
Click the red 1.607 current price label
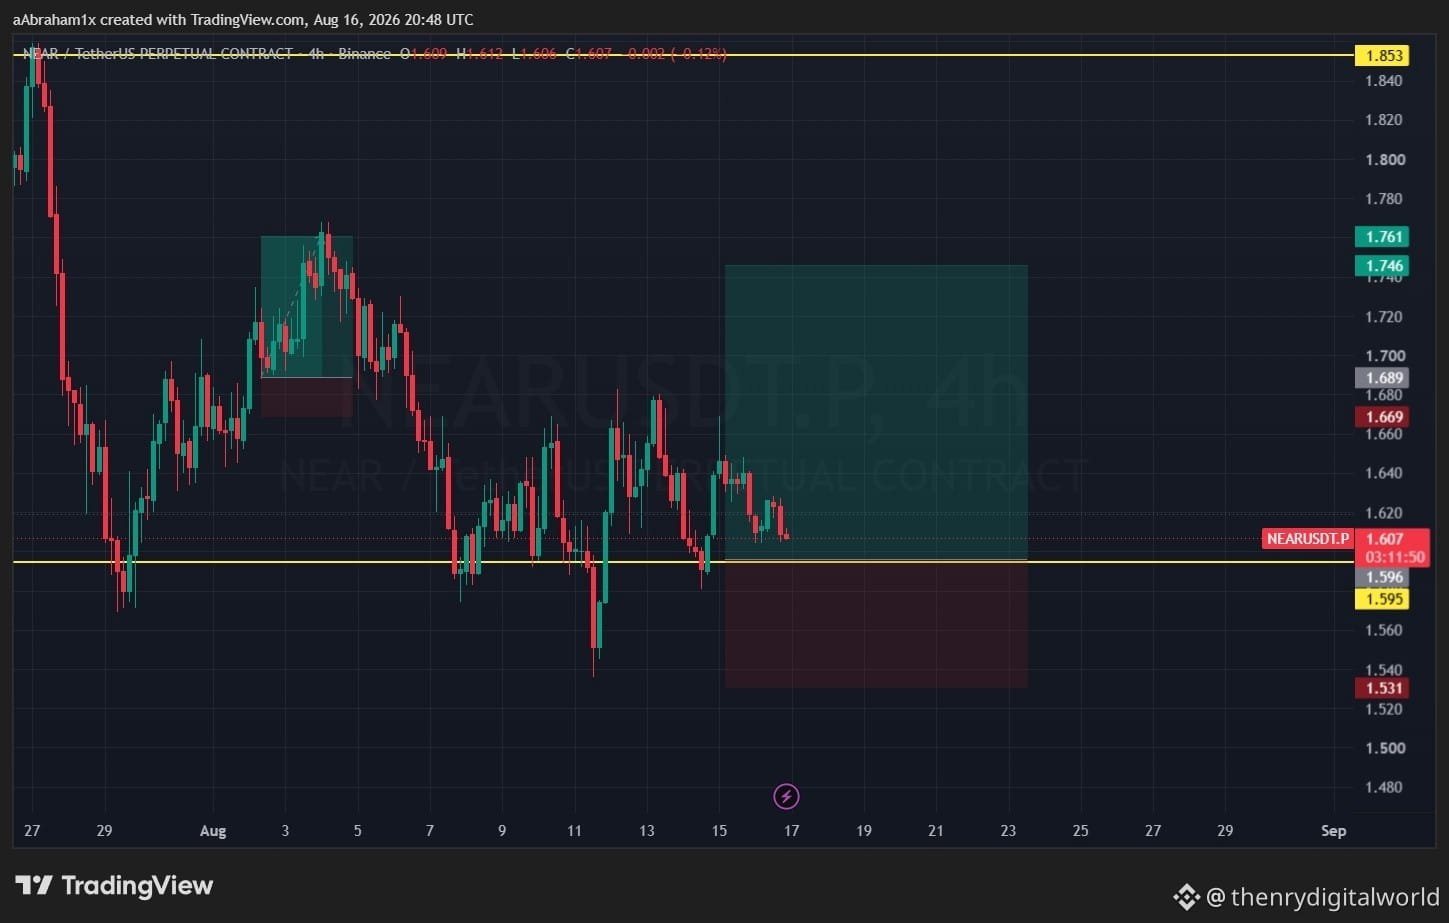[x=1385, y=539]
